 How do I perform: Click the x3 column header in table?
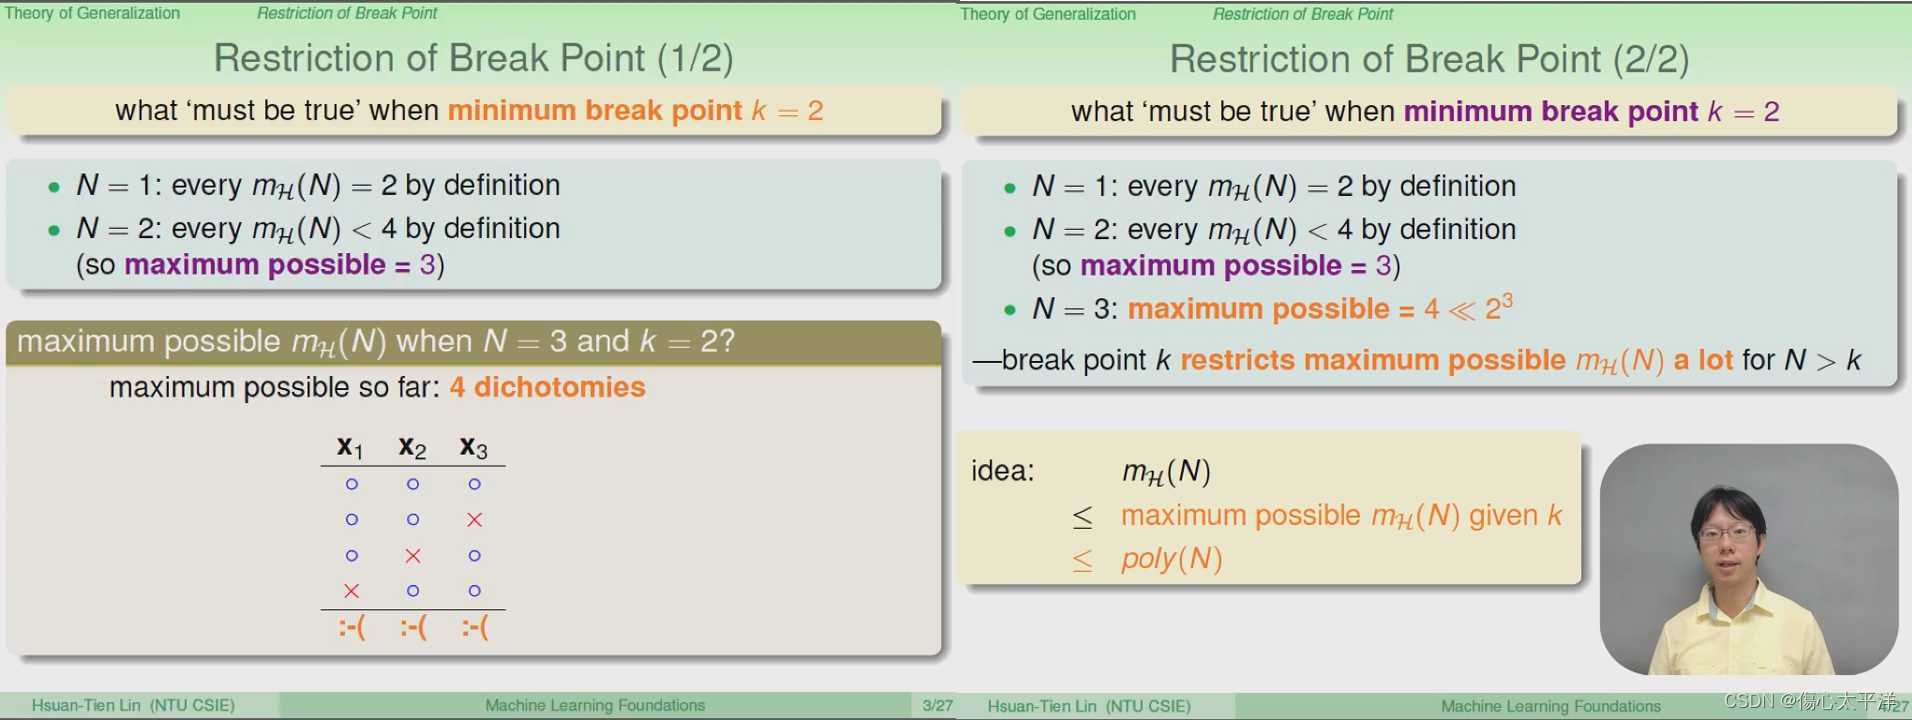(x=474, y=447)
